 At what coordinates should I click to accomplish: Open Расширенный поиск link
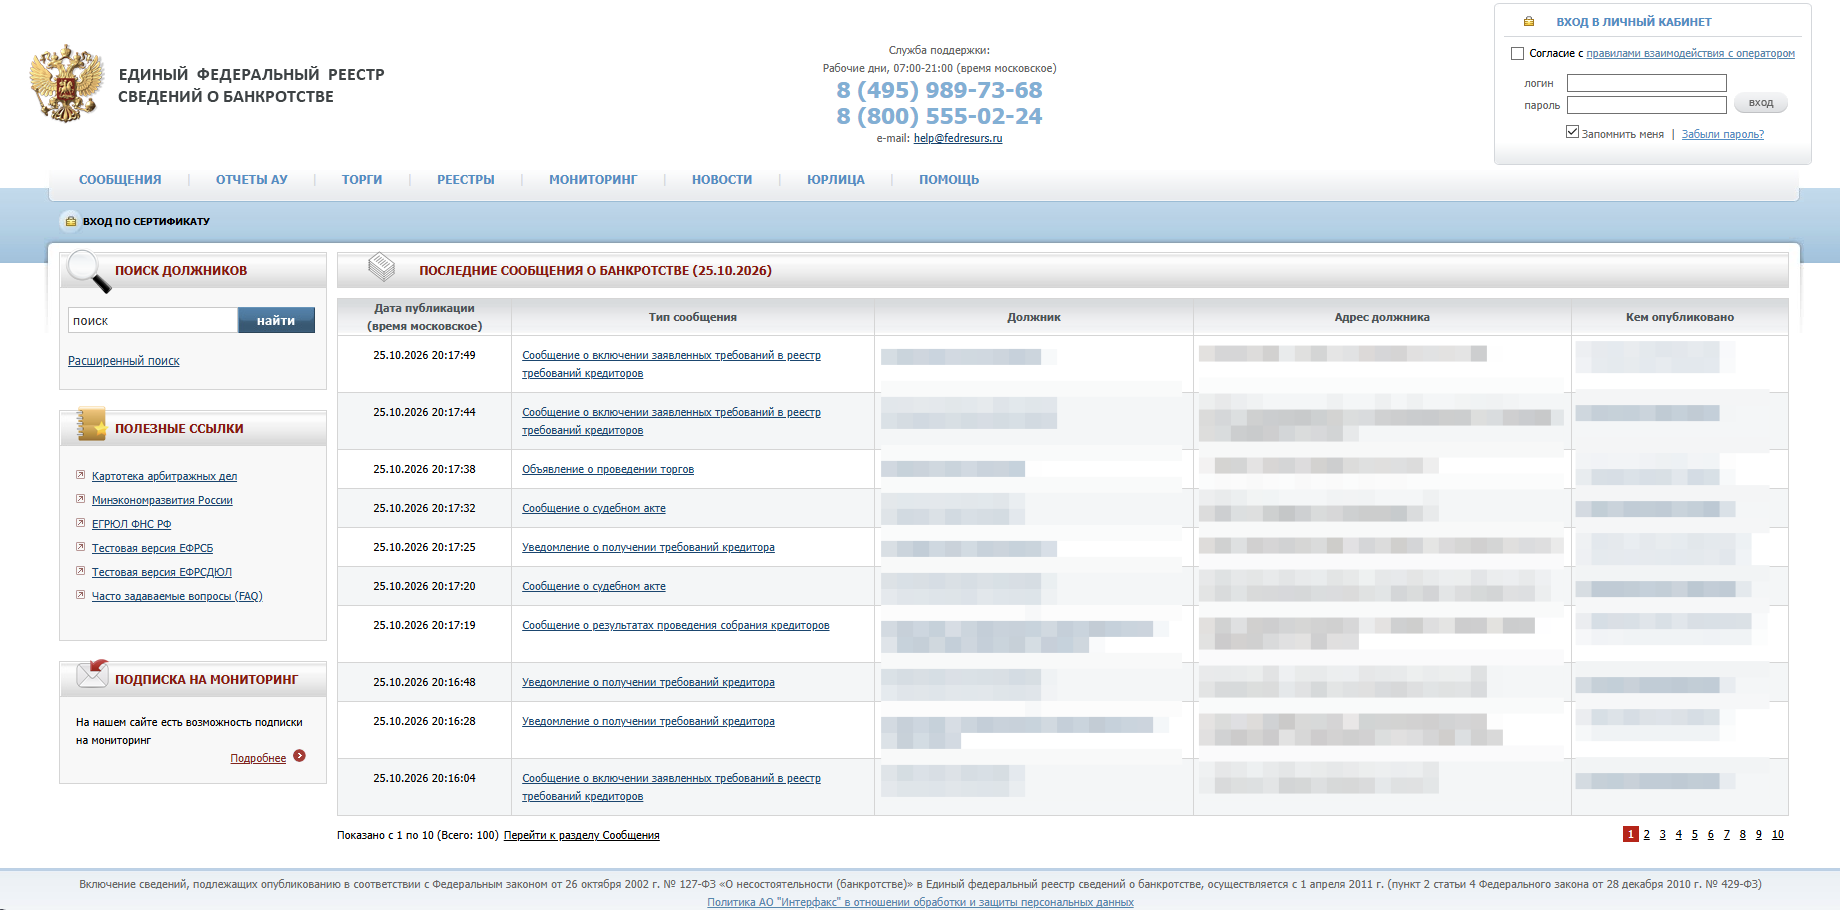[124, 361]
